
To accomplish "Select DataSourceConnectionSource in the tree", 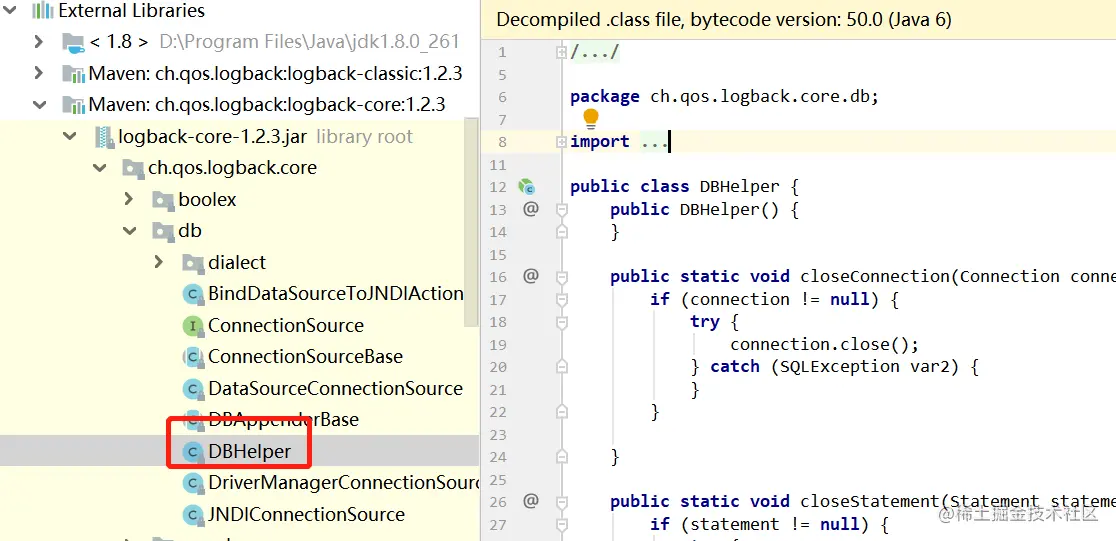I will pos(335,388).
